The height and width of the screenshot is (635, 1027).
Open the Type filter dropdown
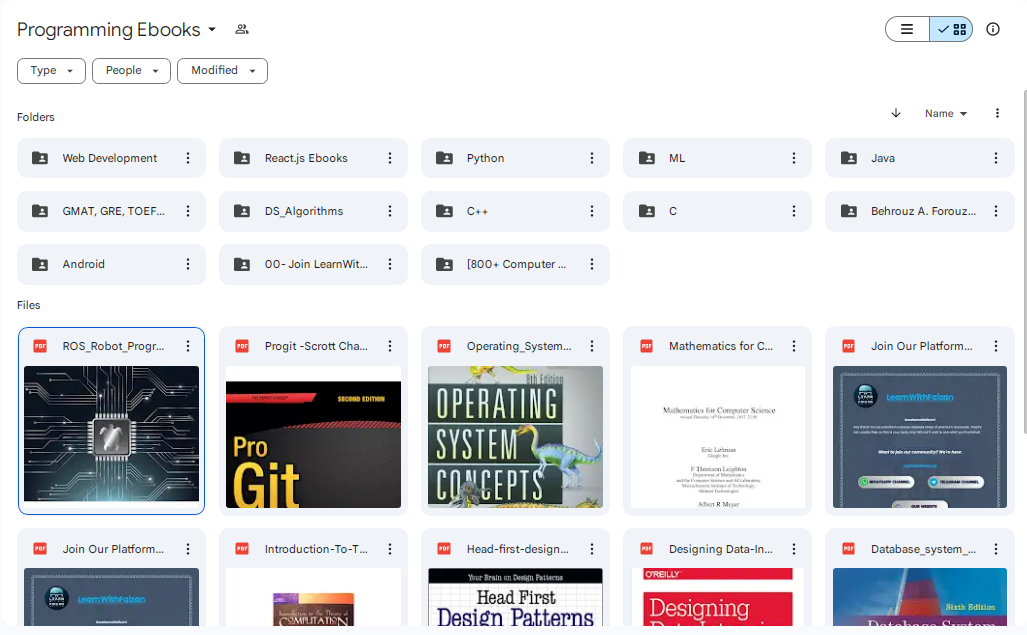click(51, 71)
